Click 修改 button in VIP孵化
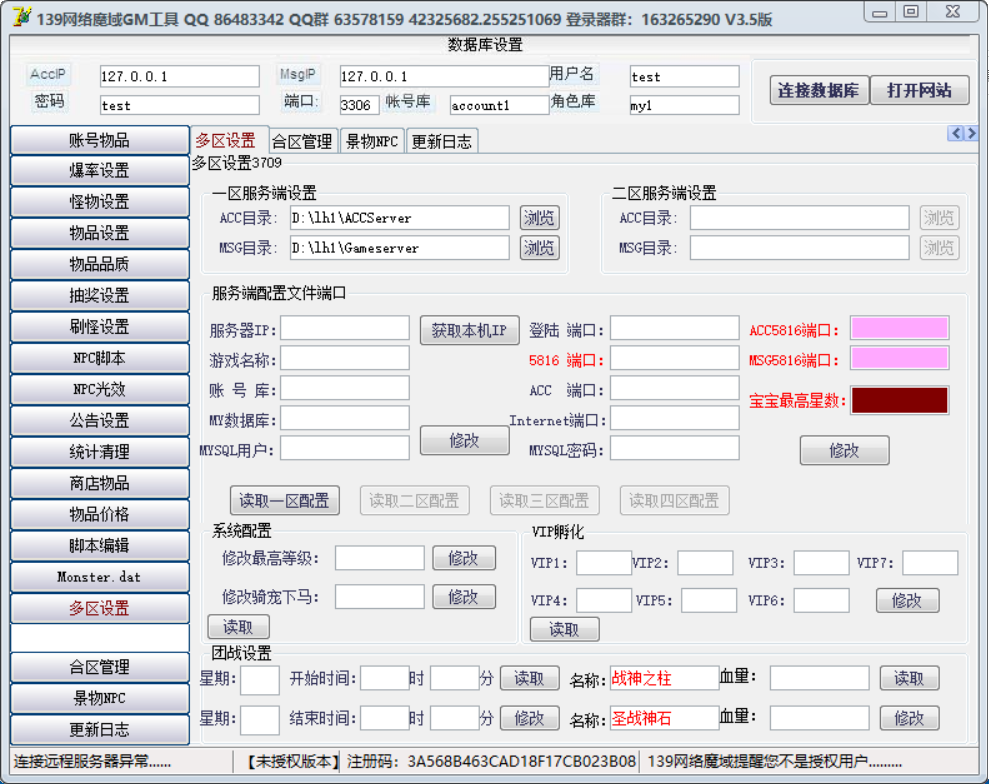Viewport: 989px width, 784px height. tap(908, 600)
